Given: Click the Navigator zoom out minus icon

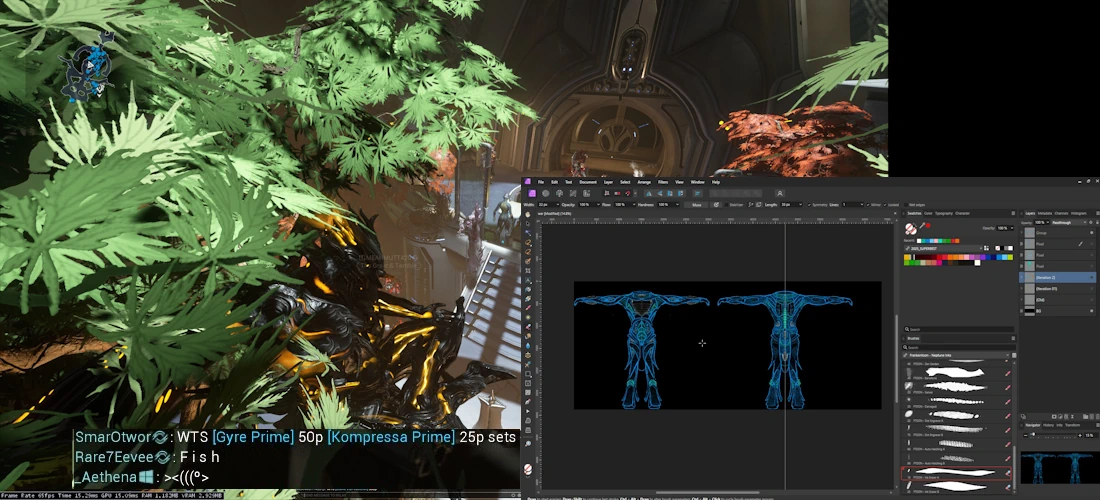Looking at the screenshot, I should pyautogui.click(x=1026, y=435).
